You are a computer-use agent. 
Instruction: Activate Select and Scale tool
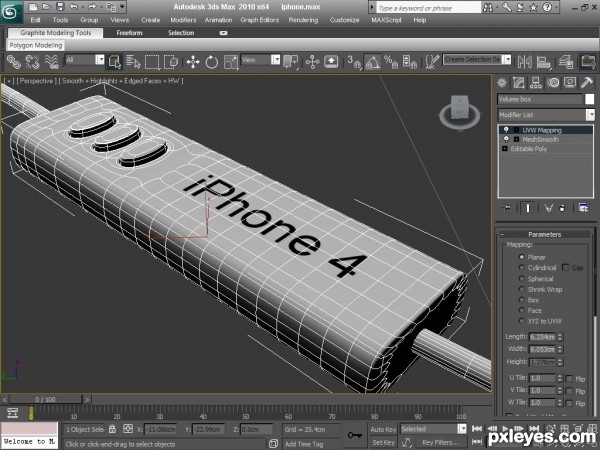click(231, 61)
